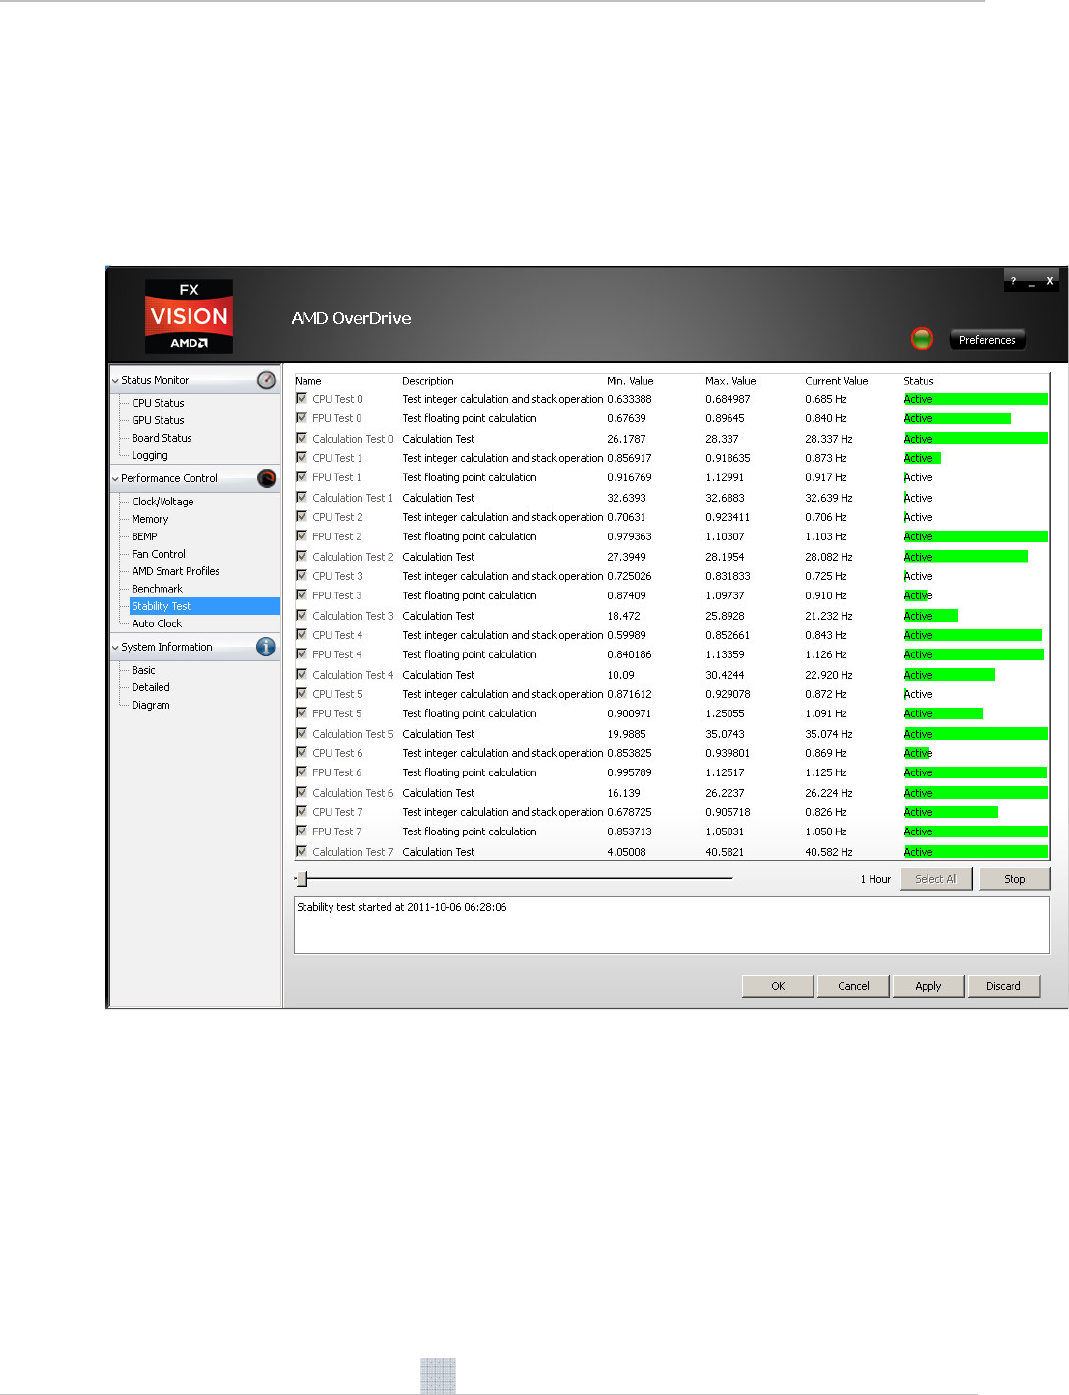Image resolution: width=1069 pixels, height=1395 pixels.
Task: Click the System Information blue info icon
Action: tap(266, 647)
